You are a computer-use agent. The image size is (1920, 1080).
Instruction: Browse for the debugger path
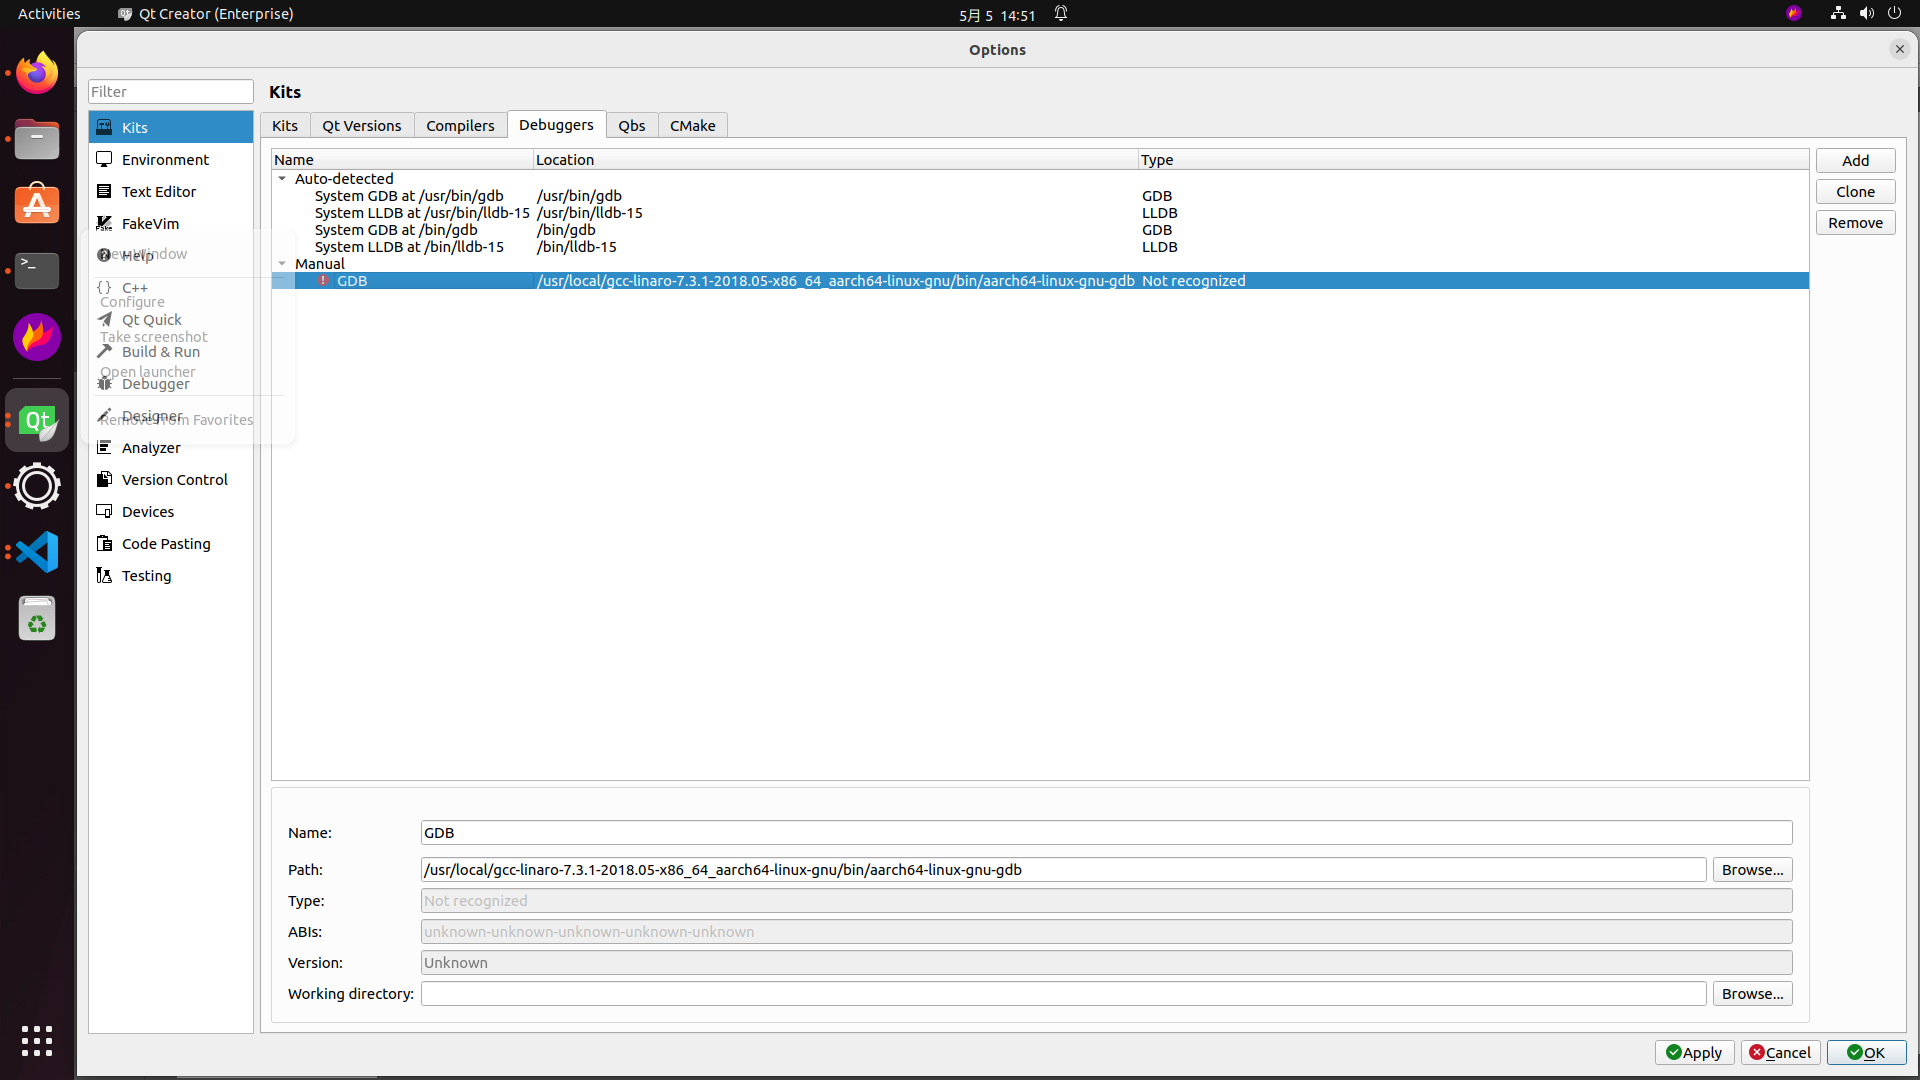pyautogui.click(x=1752, y=870)
